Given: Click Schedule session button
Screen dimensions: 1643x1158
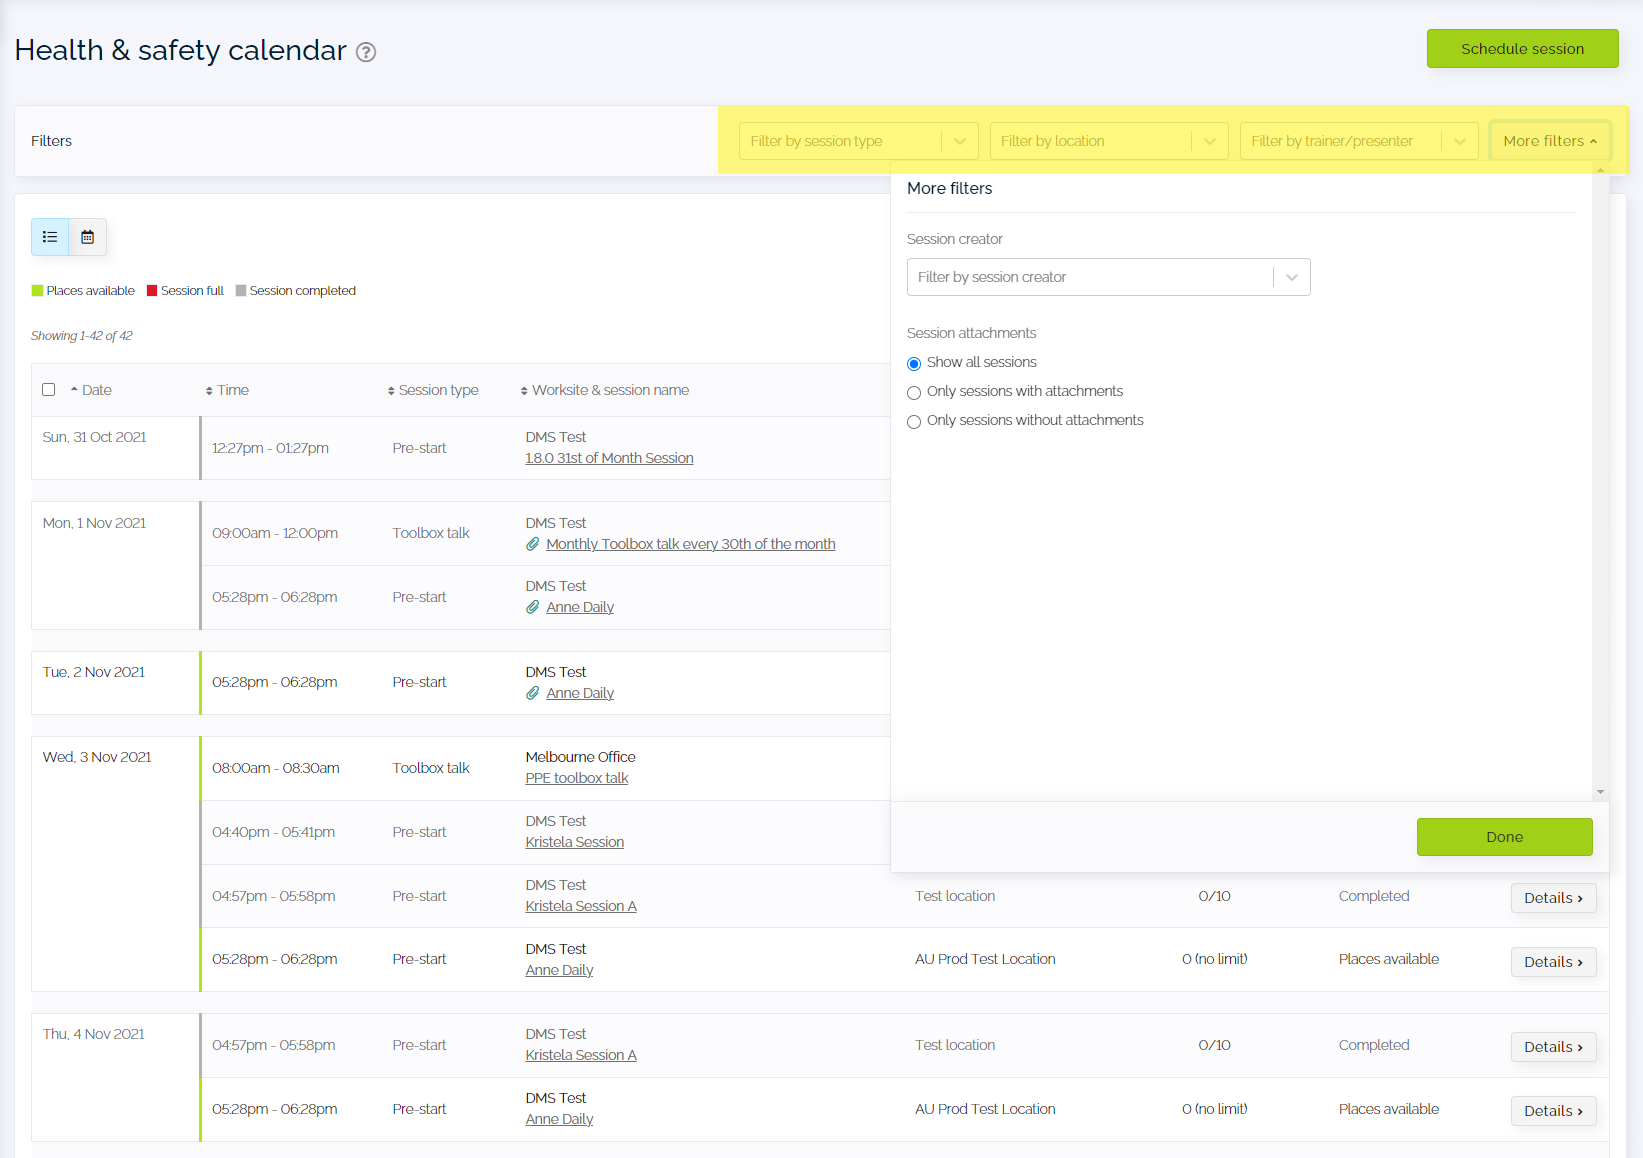Looking at the screenshot, I should 1522,49.
